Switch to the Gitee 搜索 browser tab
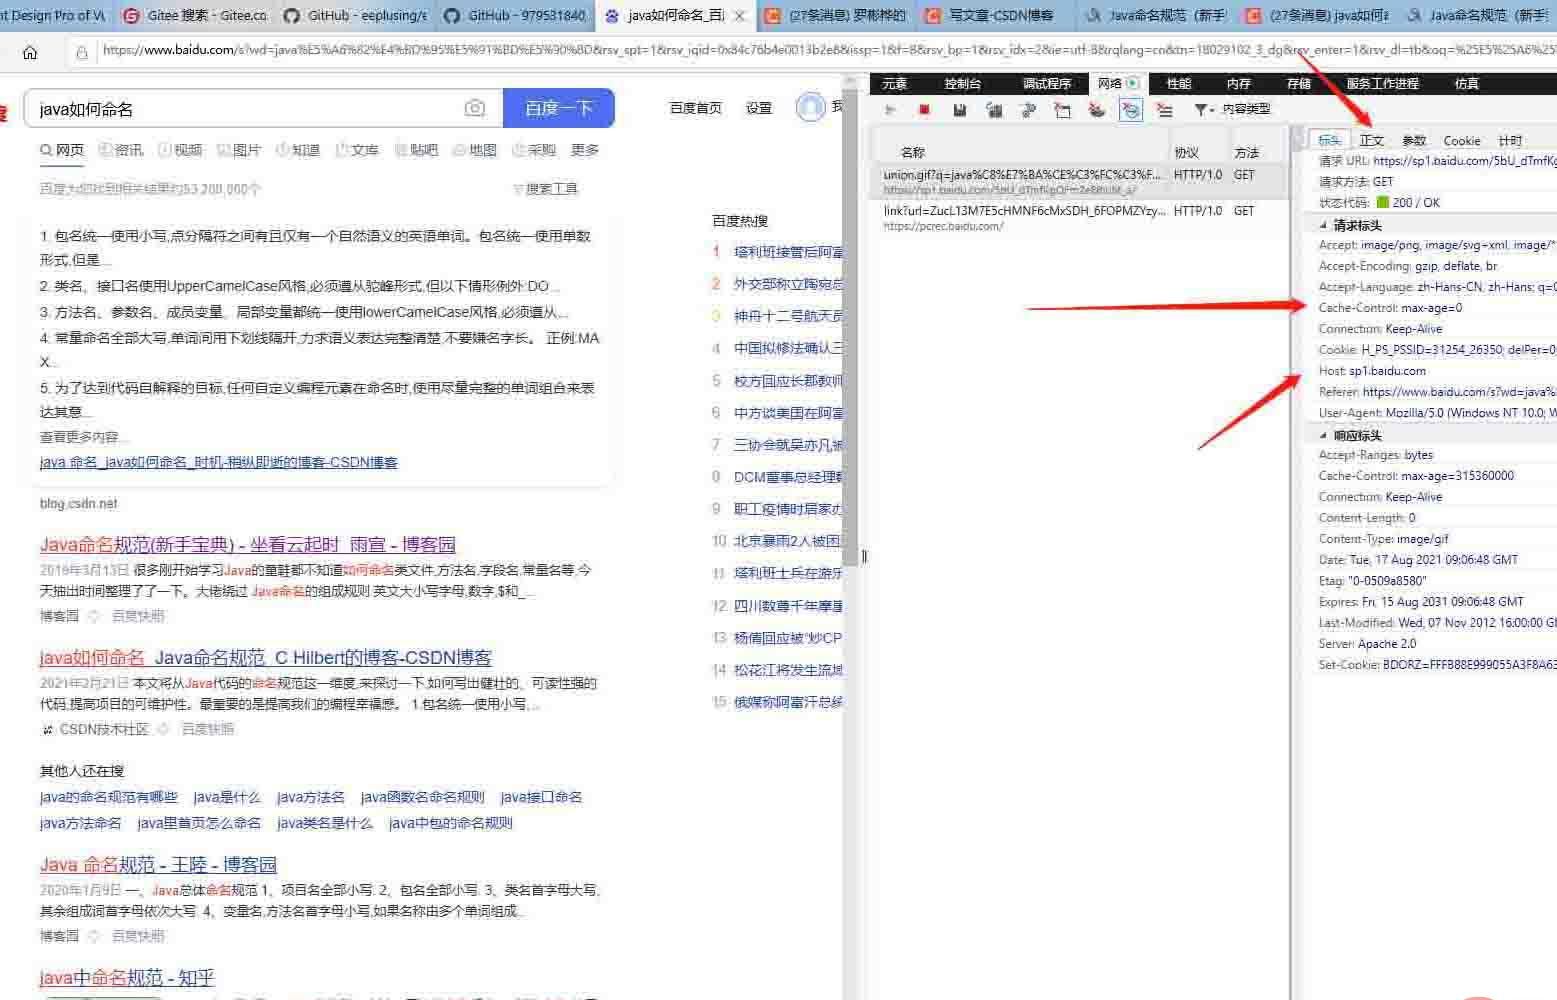This screenshot has height=1000, width=1557. point(194,16)
